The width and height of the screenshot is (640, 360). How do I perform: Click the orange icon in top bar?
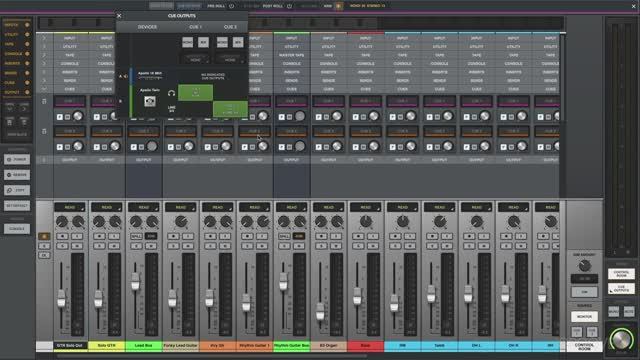338,6
